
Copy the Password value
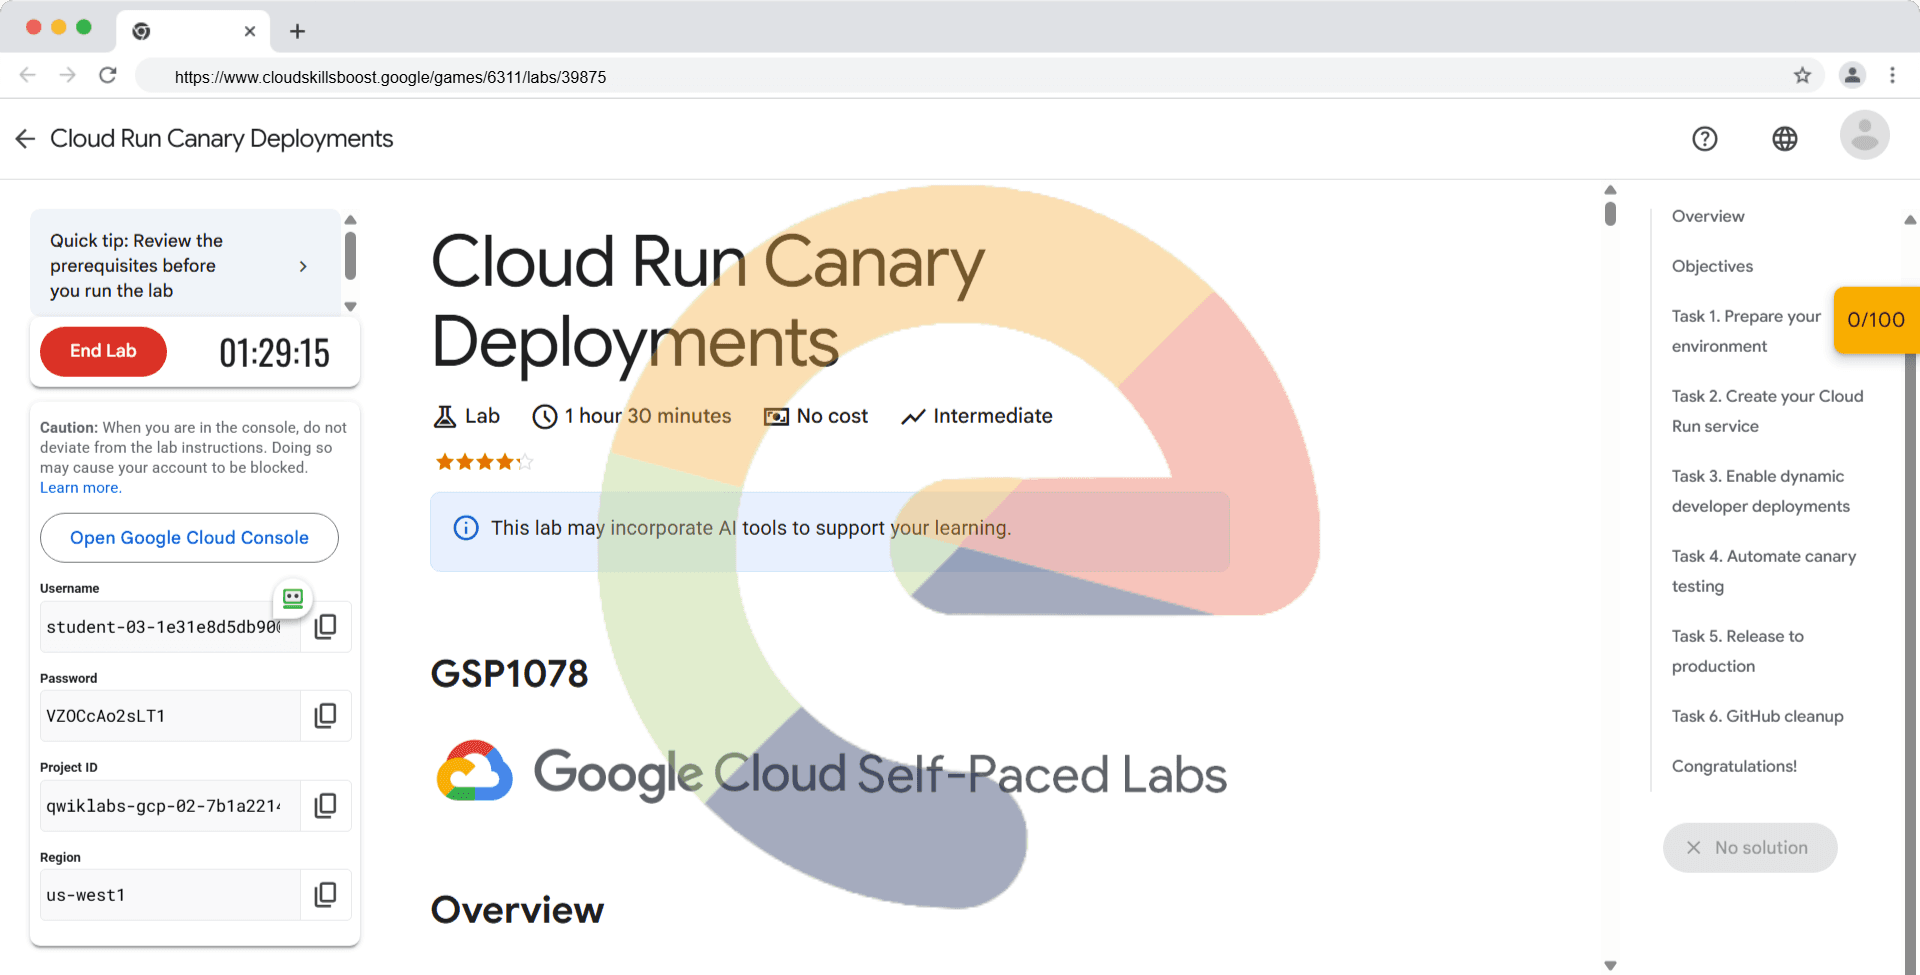326,716
